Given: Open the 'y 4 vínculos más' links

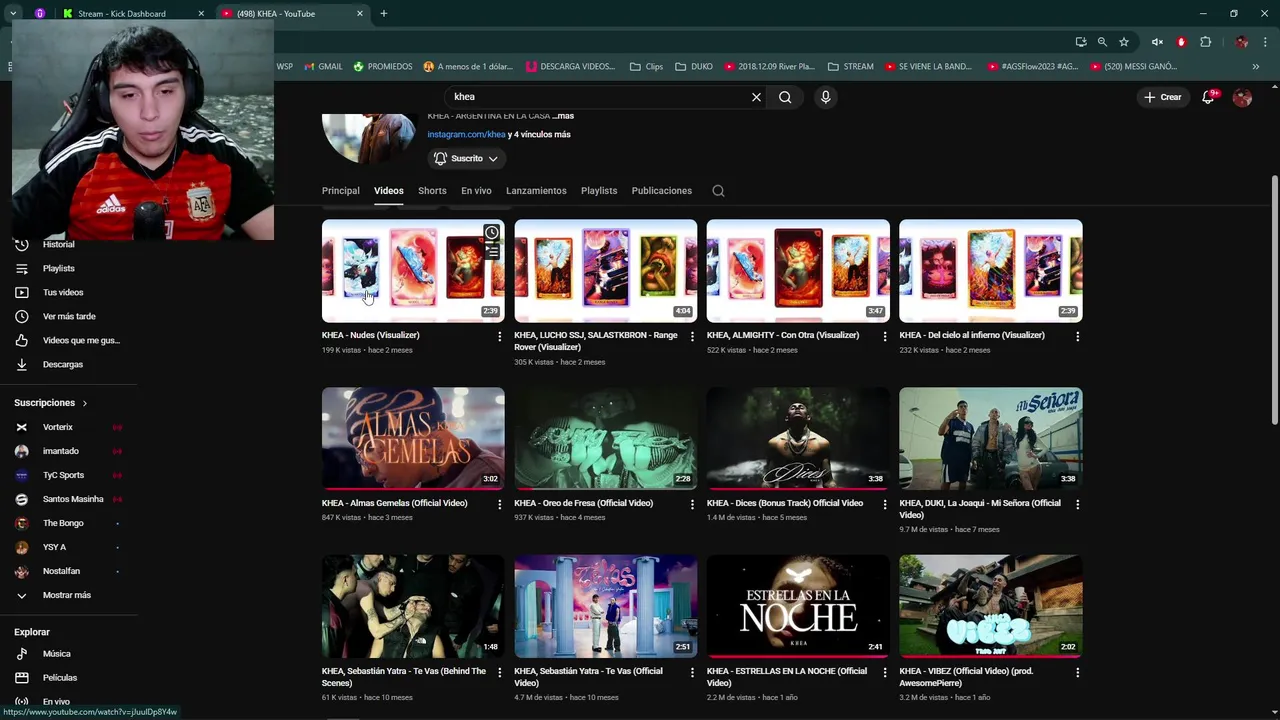Looking at the screenshot, I should (539, 135).
